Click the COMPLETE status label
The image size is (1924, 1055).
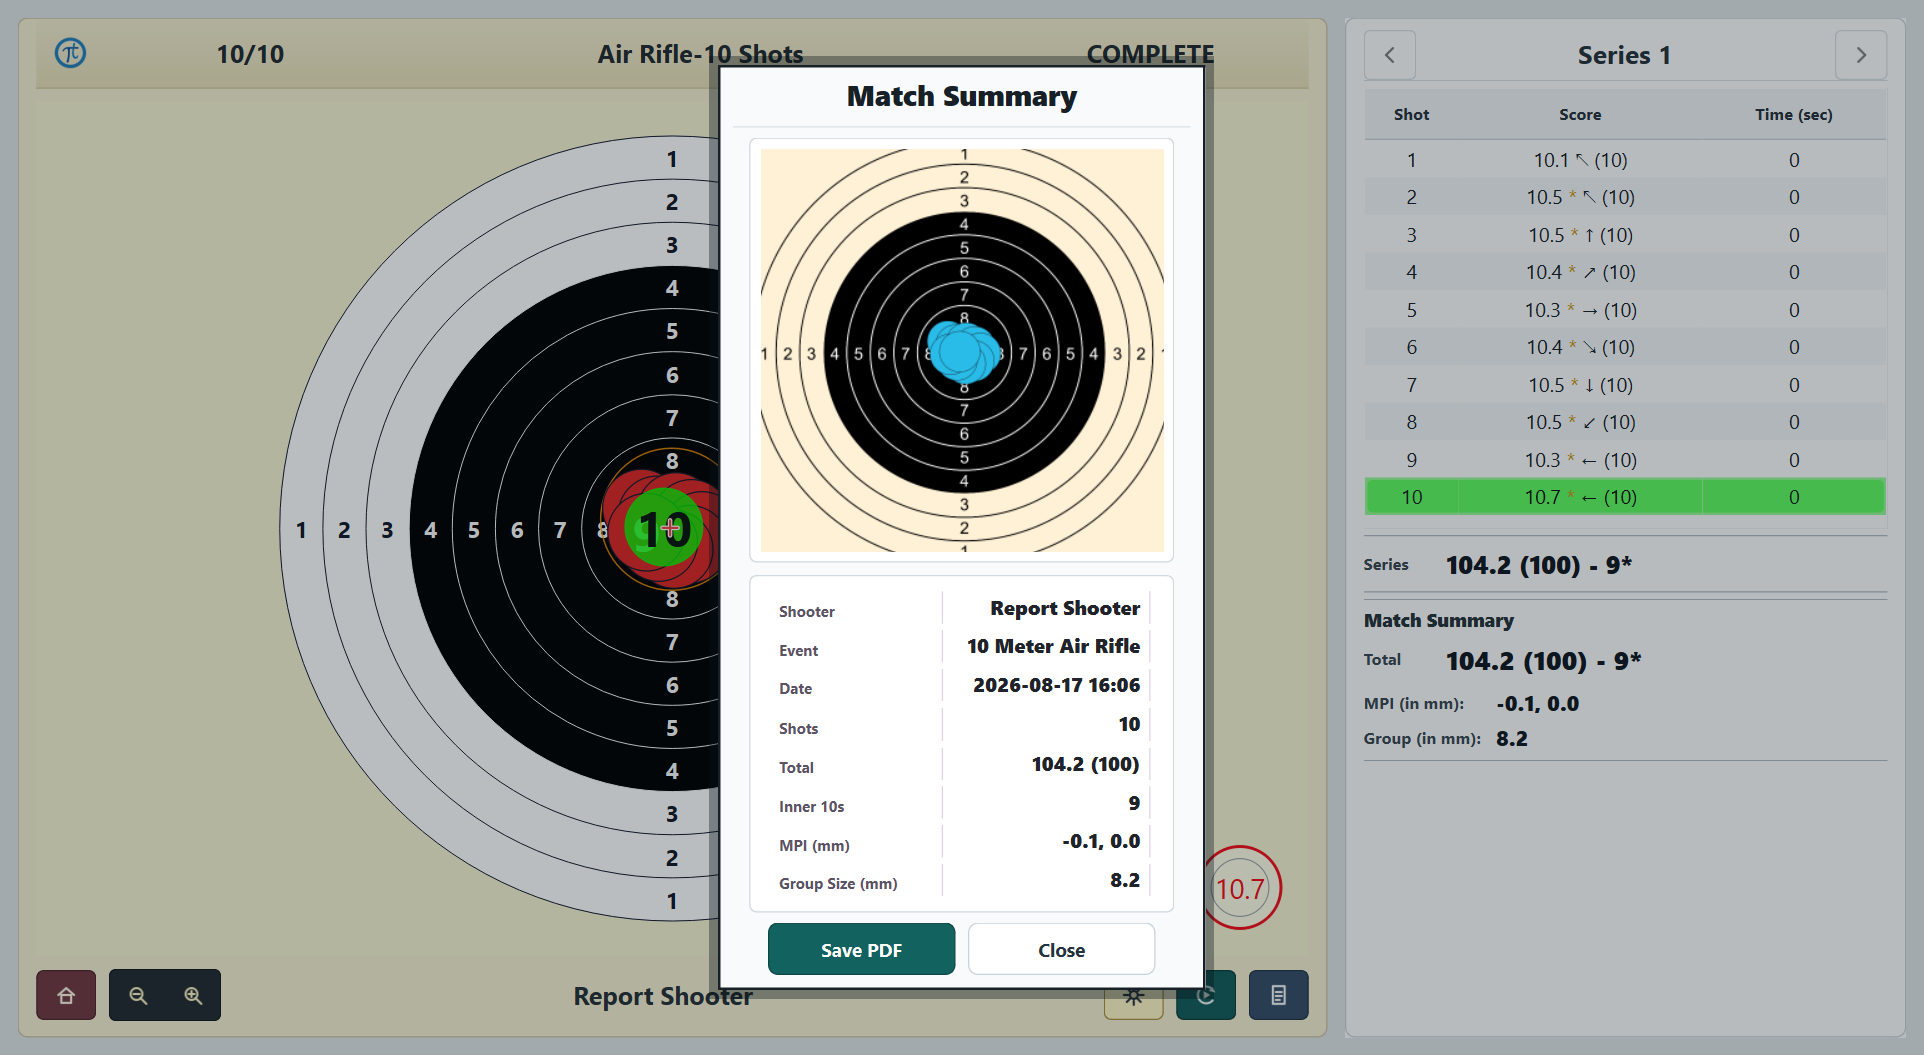[x=1150, y=54]
